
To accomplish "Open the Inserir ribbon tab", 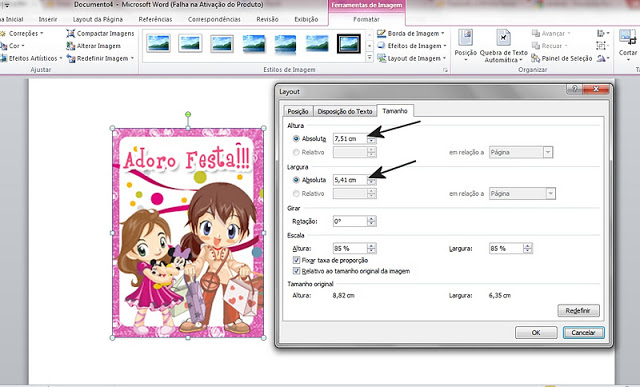I will [48, 19].
